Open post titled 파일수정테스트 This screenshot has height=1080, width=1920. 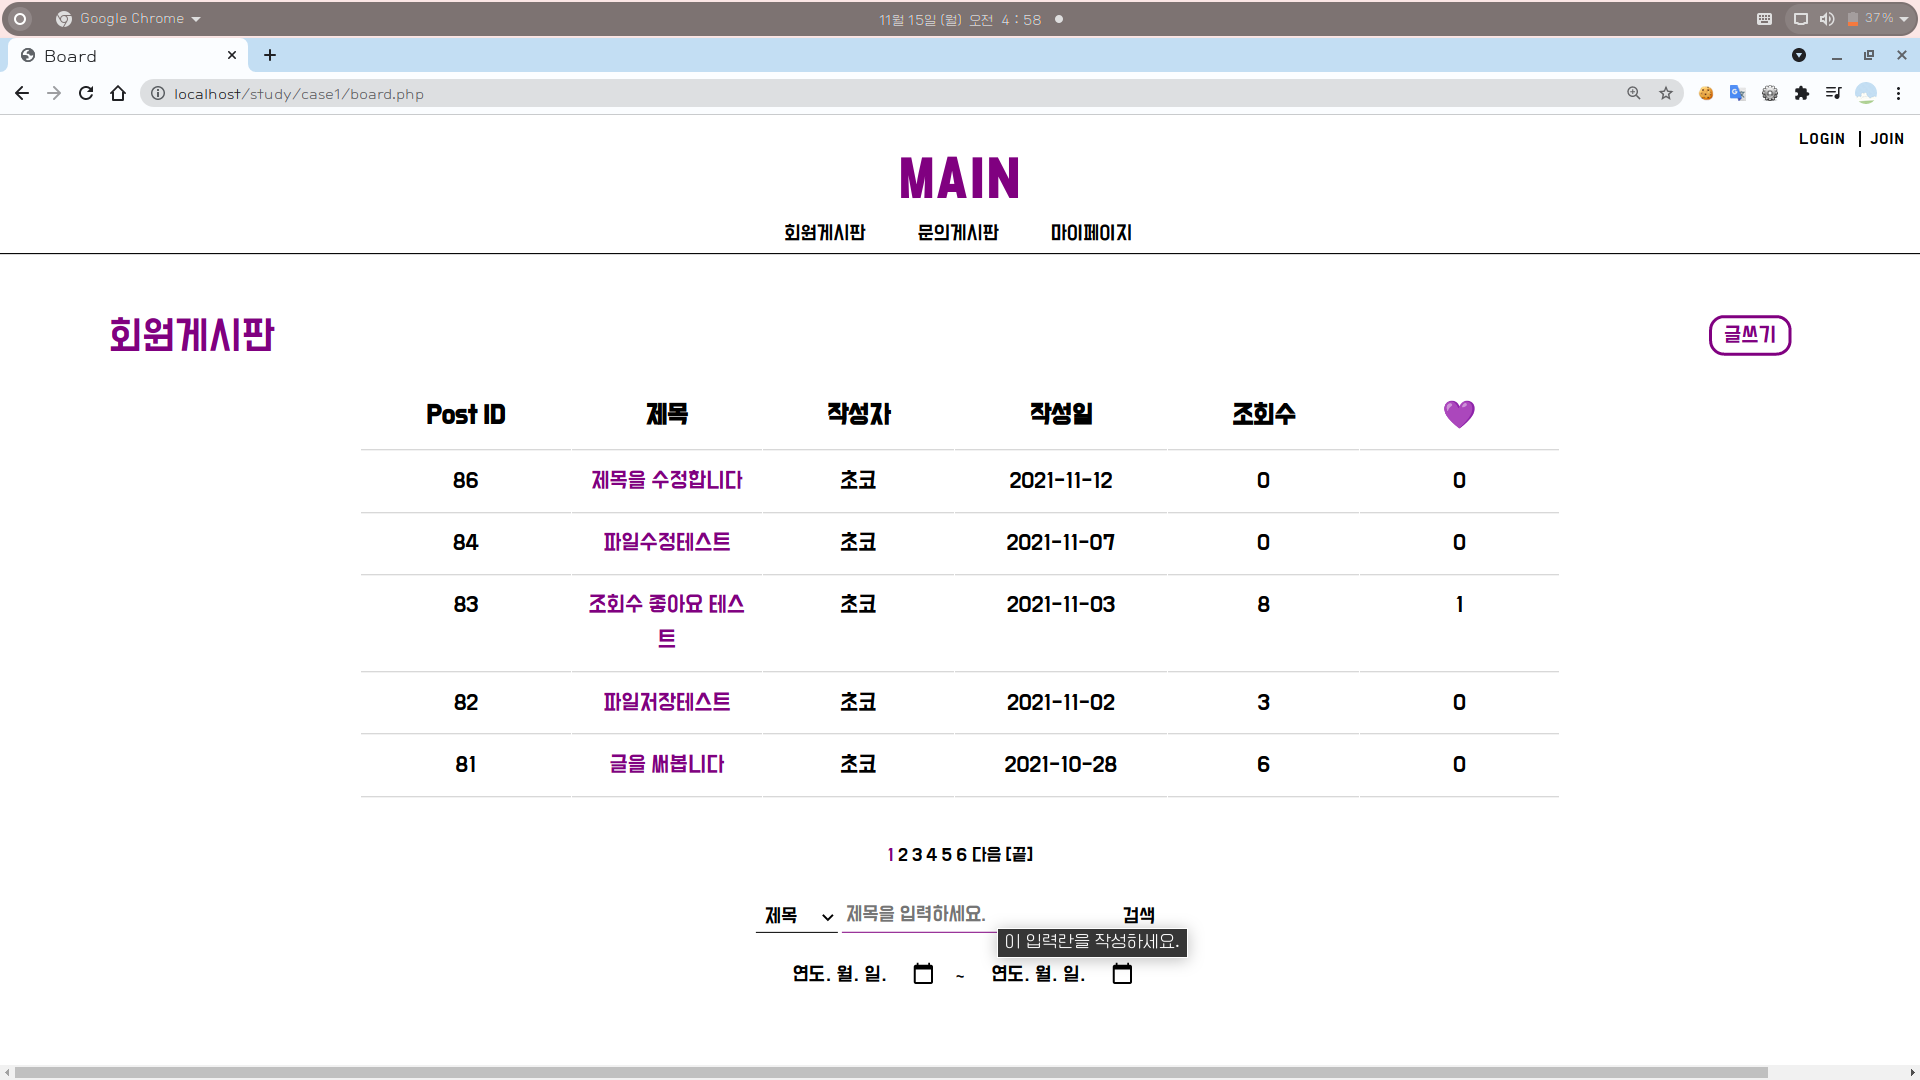coord(667,542)
